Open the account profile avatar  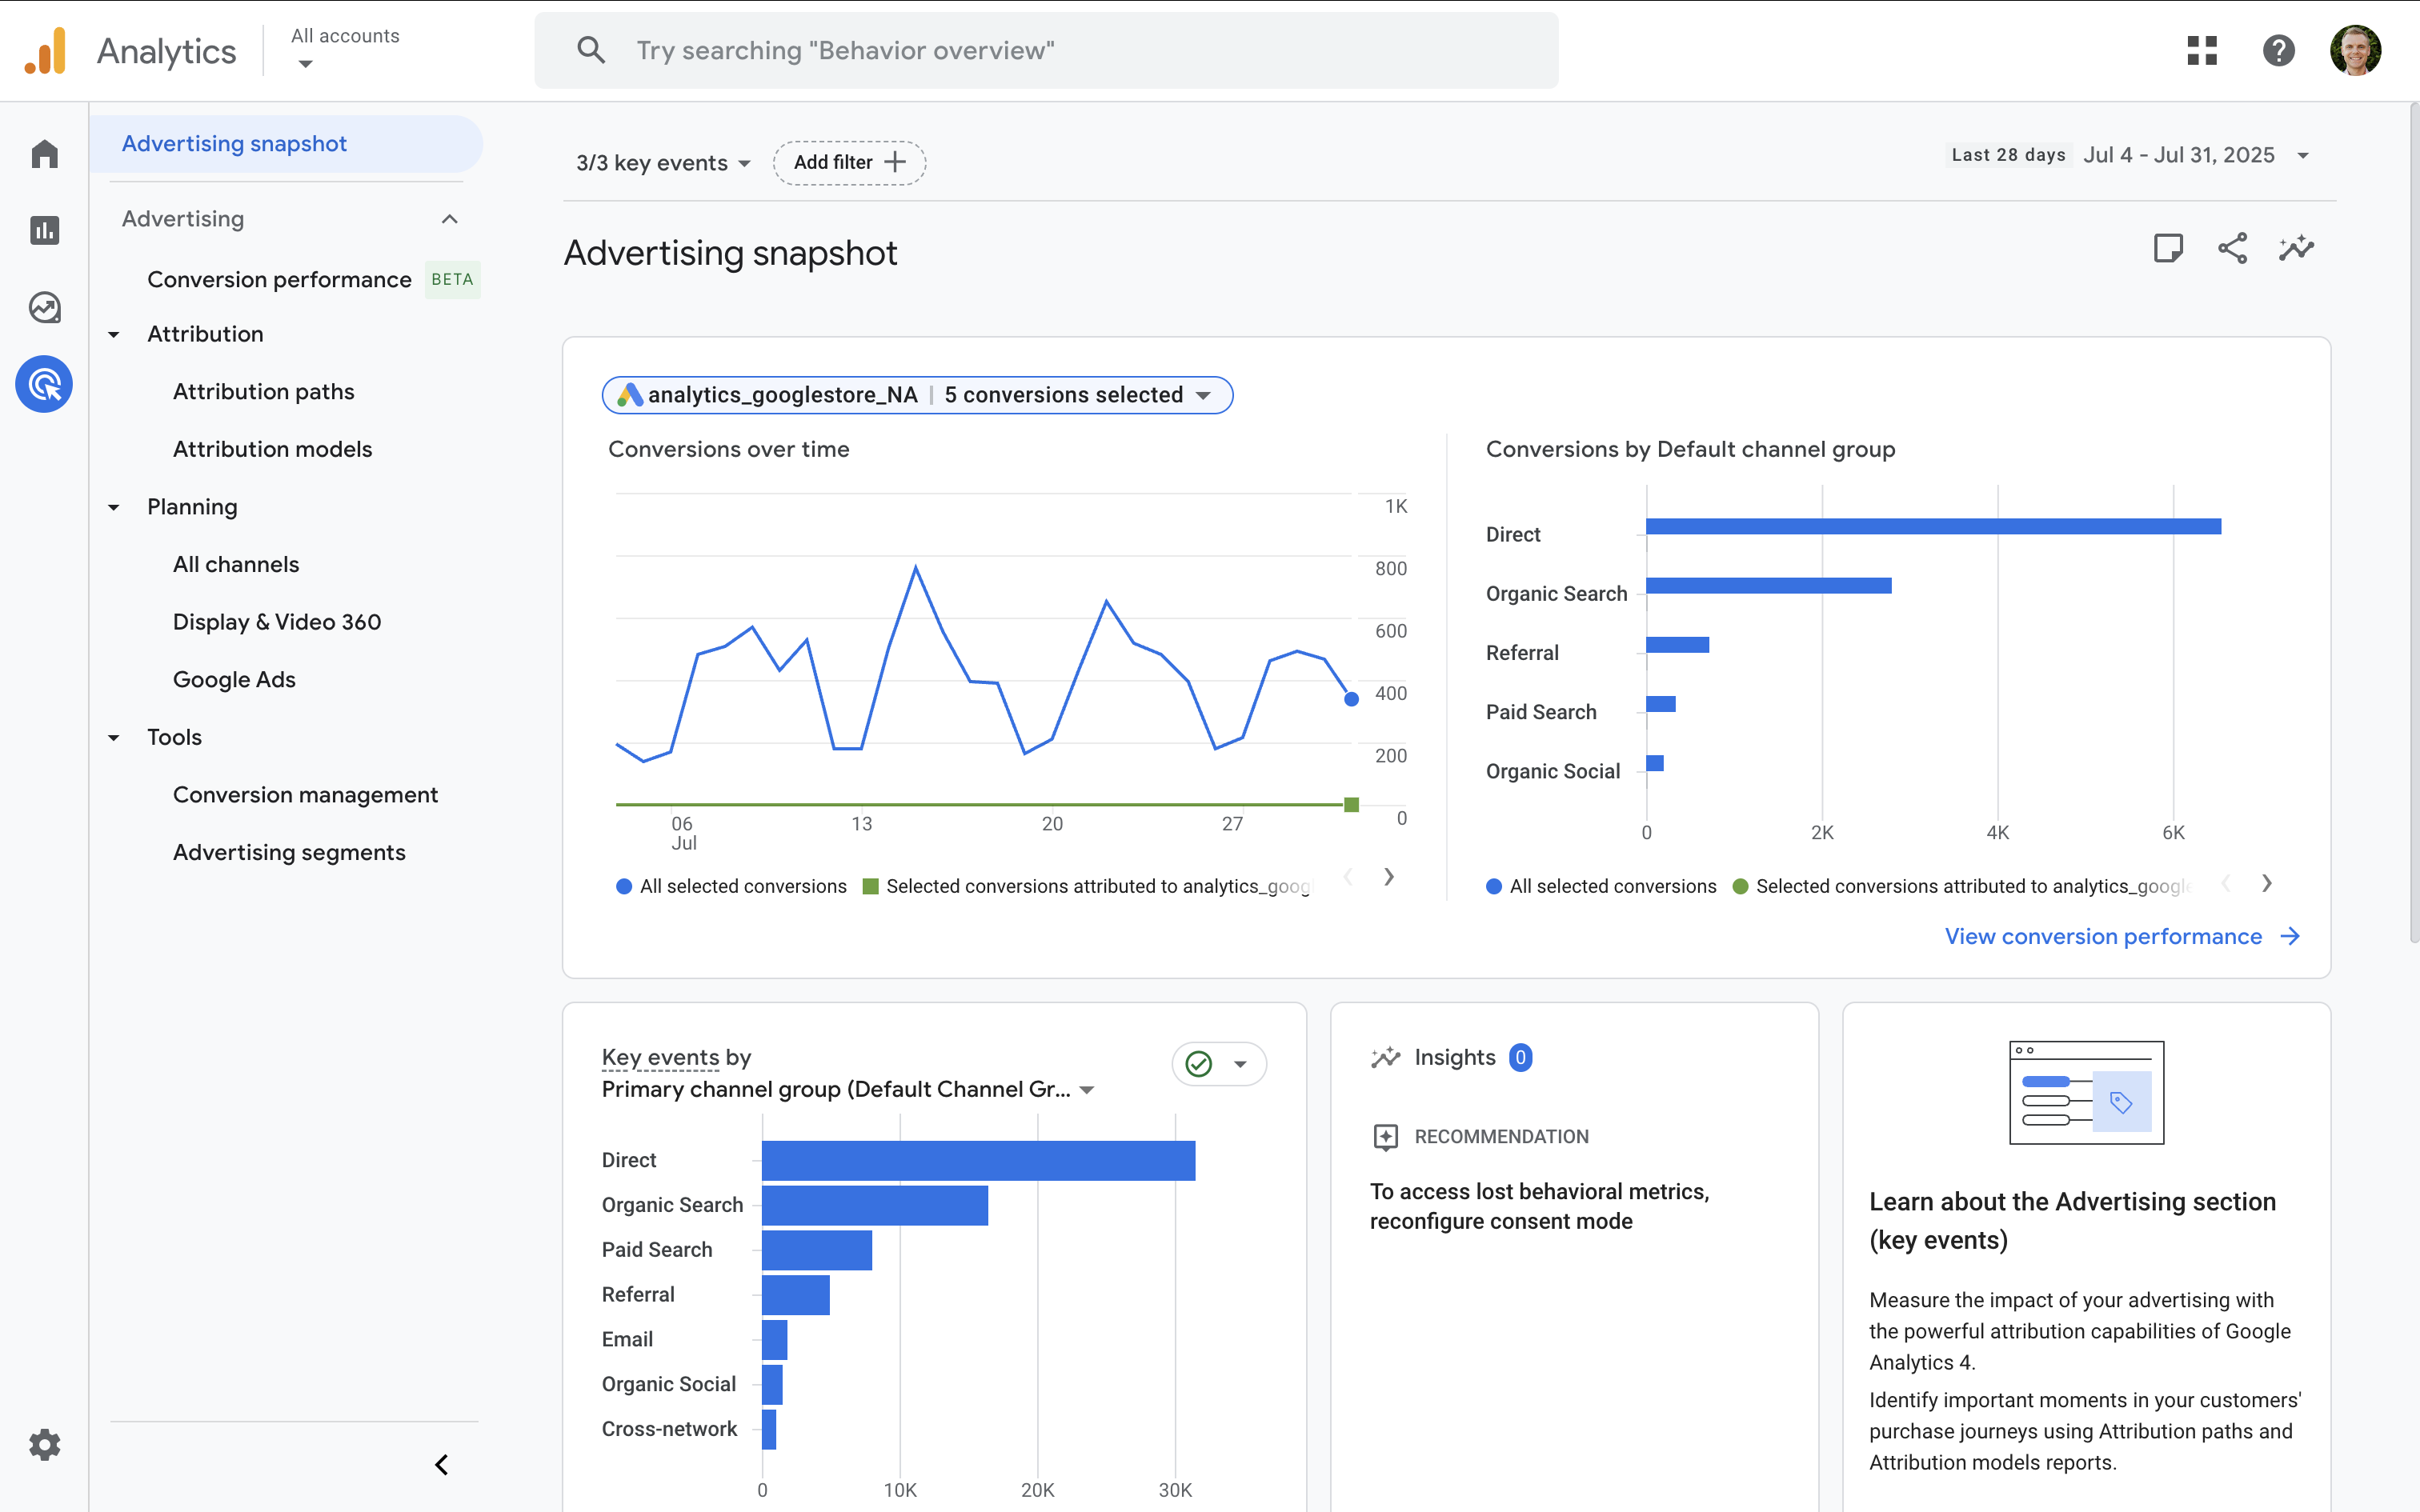coord(2355,50)
